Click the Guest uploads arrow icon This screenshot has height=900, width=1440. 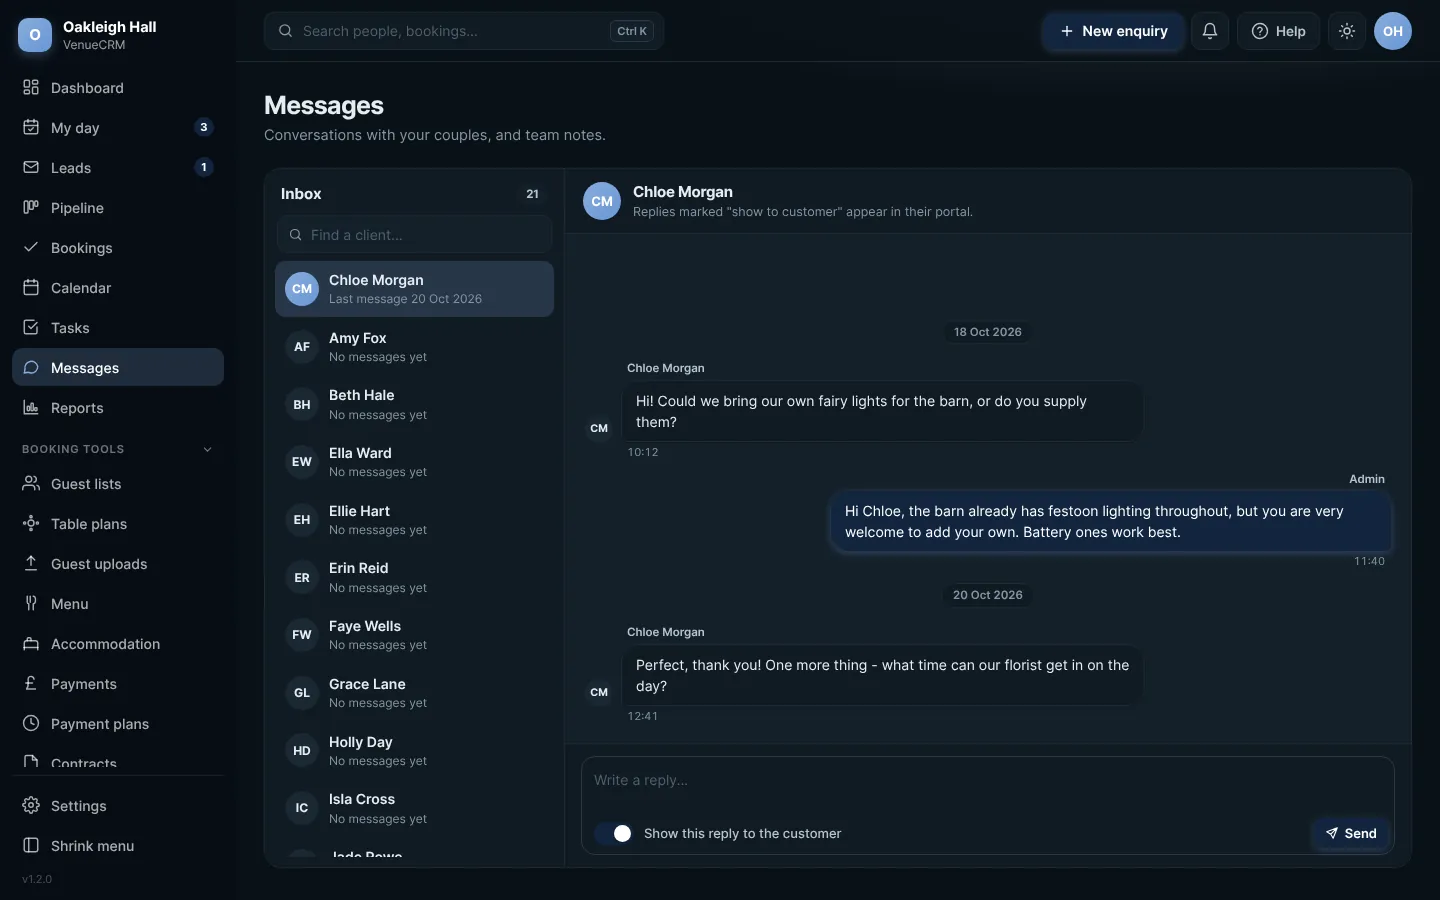pos(31,563)
